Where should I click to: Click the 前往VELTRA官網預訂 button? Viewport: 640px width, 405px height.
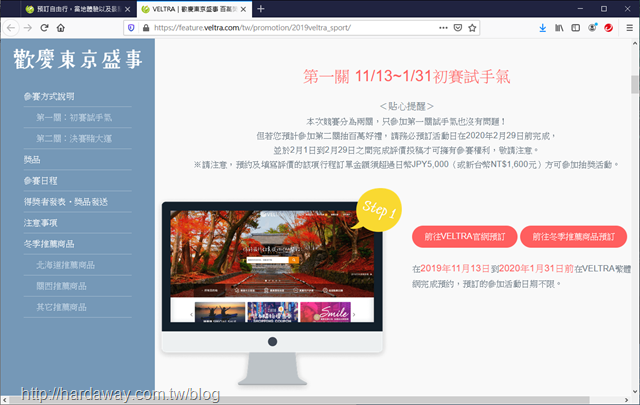(x=464, y=236)
